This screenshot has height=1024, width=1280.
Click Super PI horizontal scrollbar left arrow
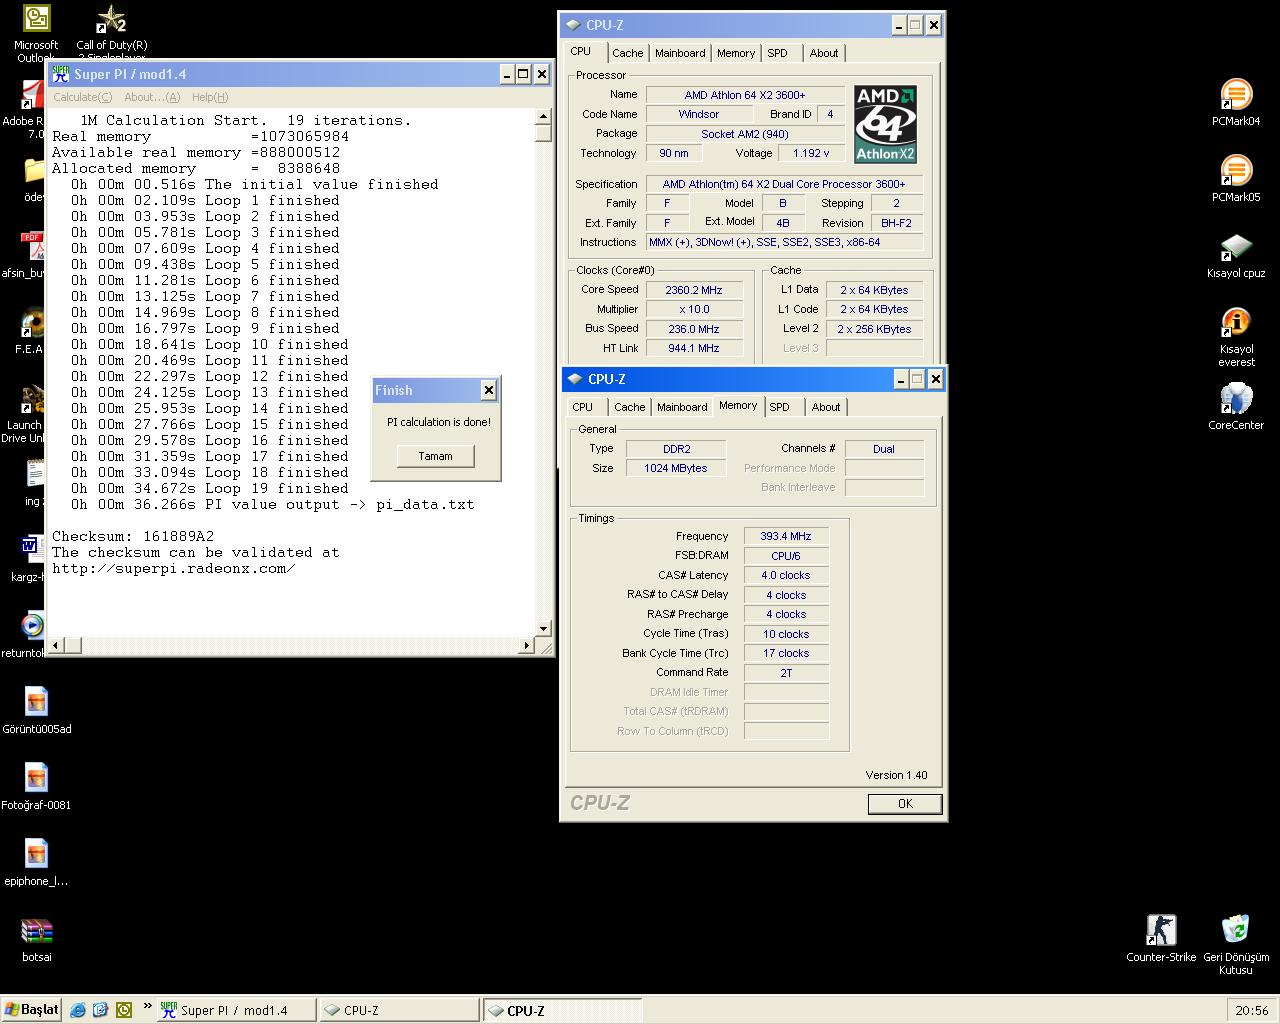(x=56, y=646)
